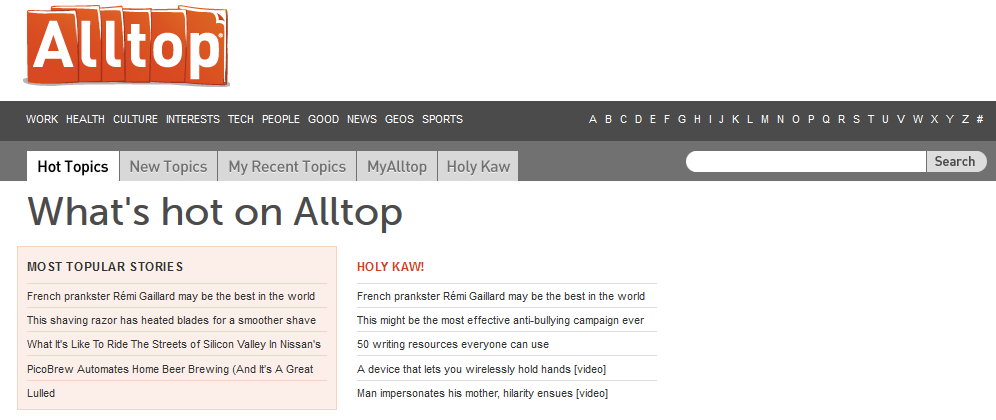The height and width of the screenshot is (420, 996).
Task: Browse topics starting with letter D
Action: [x=638, y=119]
